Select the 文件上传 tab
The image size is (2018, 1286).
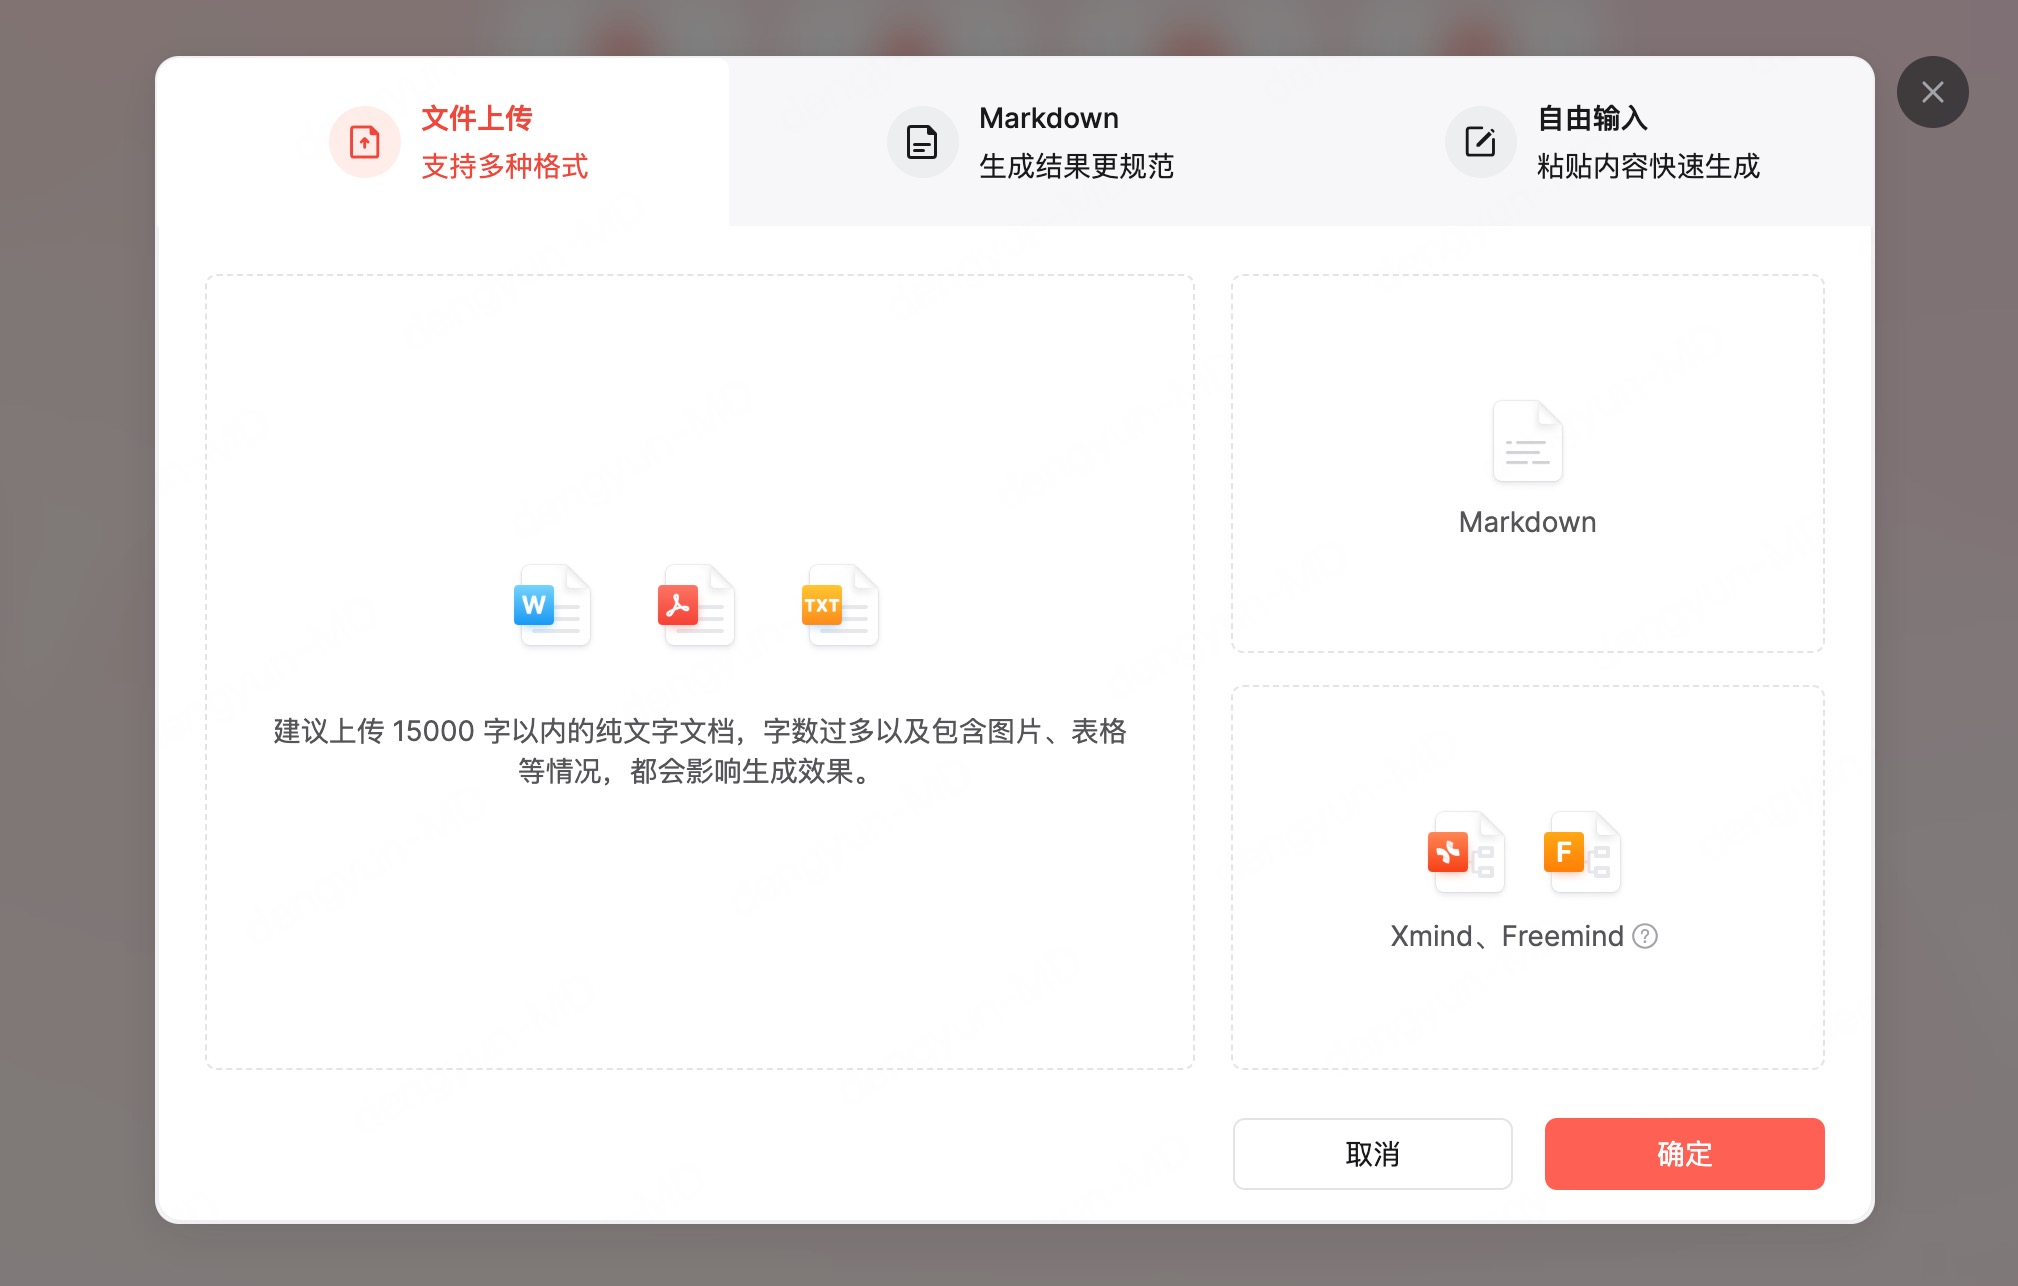[442, 141]
